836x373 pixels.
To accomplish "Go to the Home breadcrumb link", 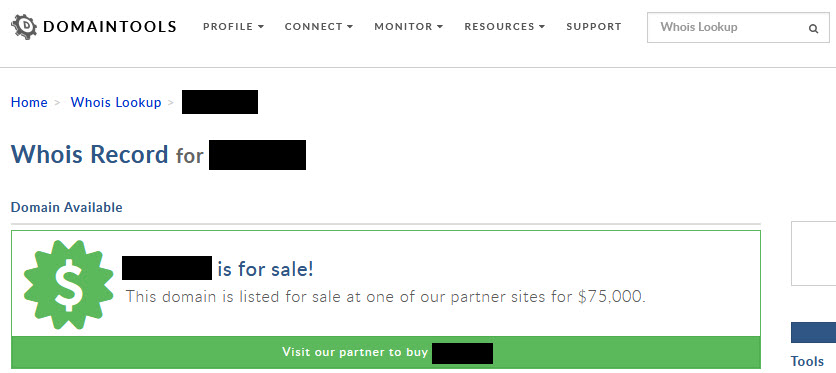I will click(29, 102).
